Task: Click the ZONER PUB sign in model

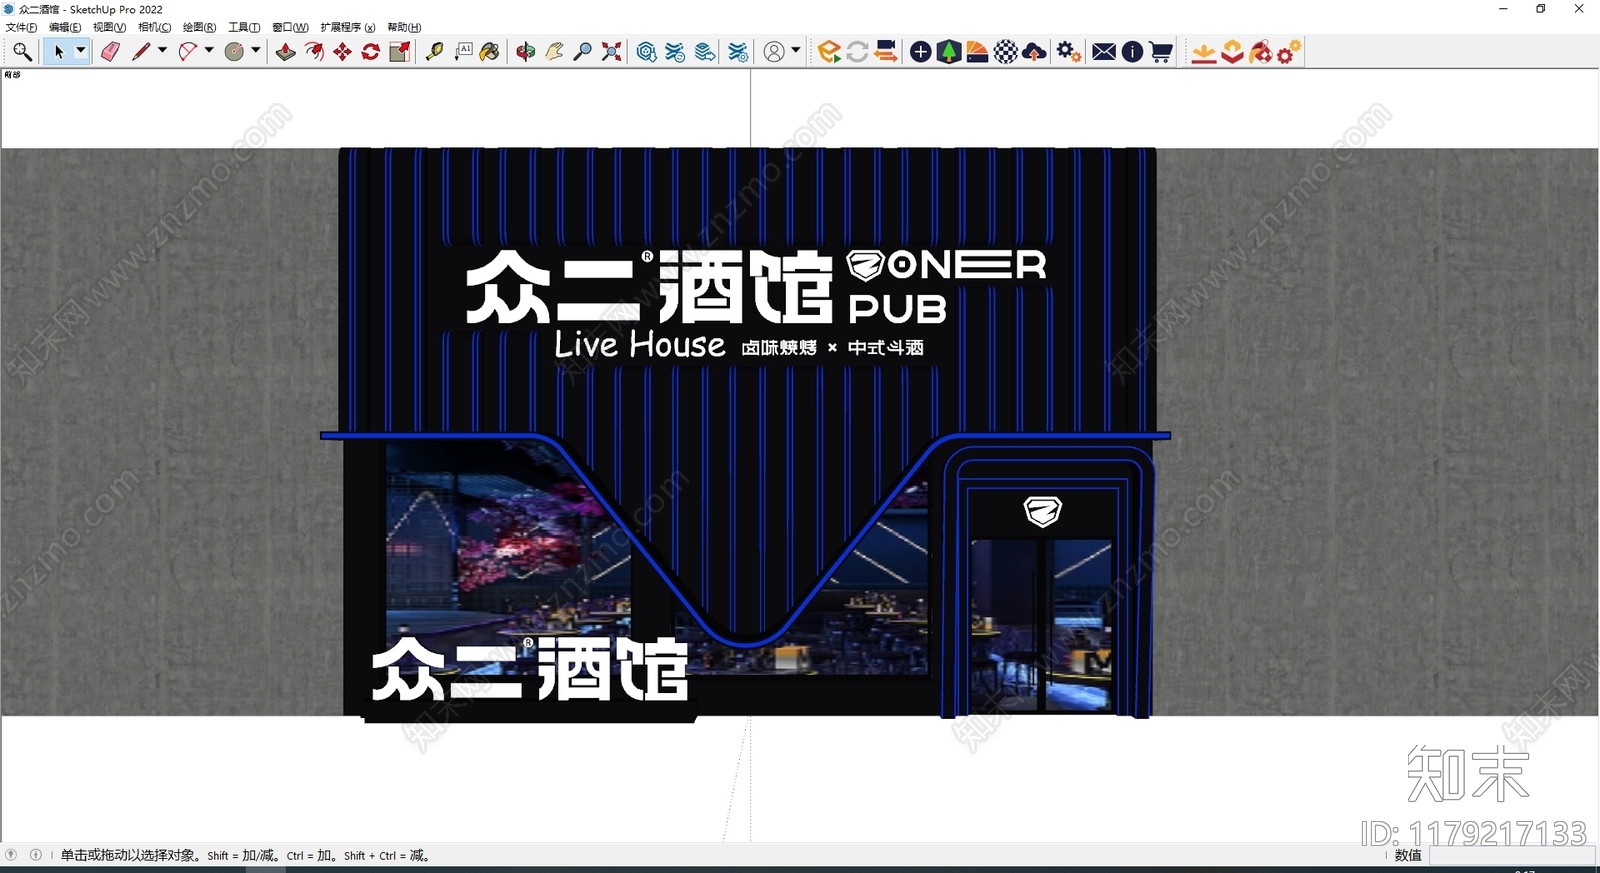Action: [x=946, y=286]
